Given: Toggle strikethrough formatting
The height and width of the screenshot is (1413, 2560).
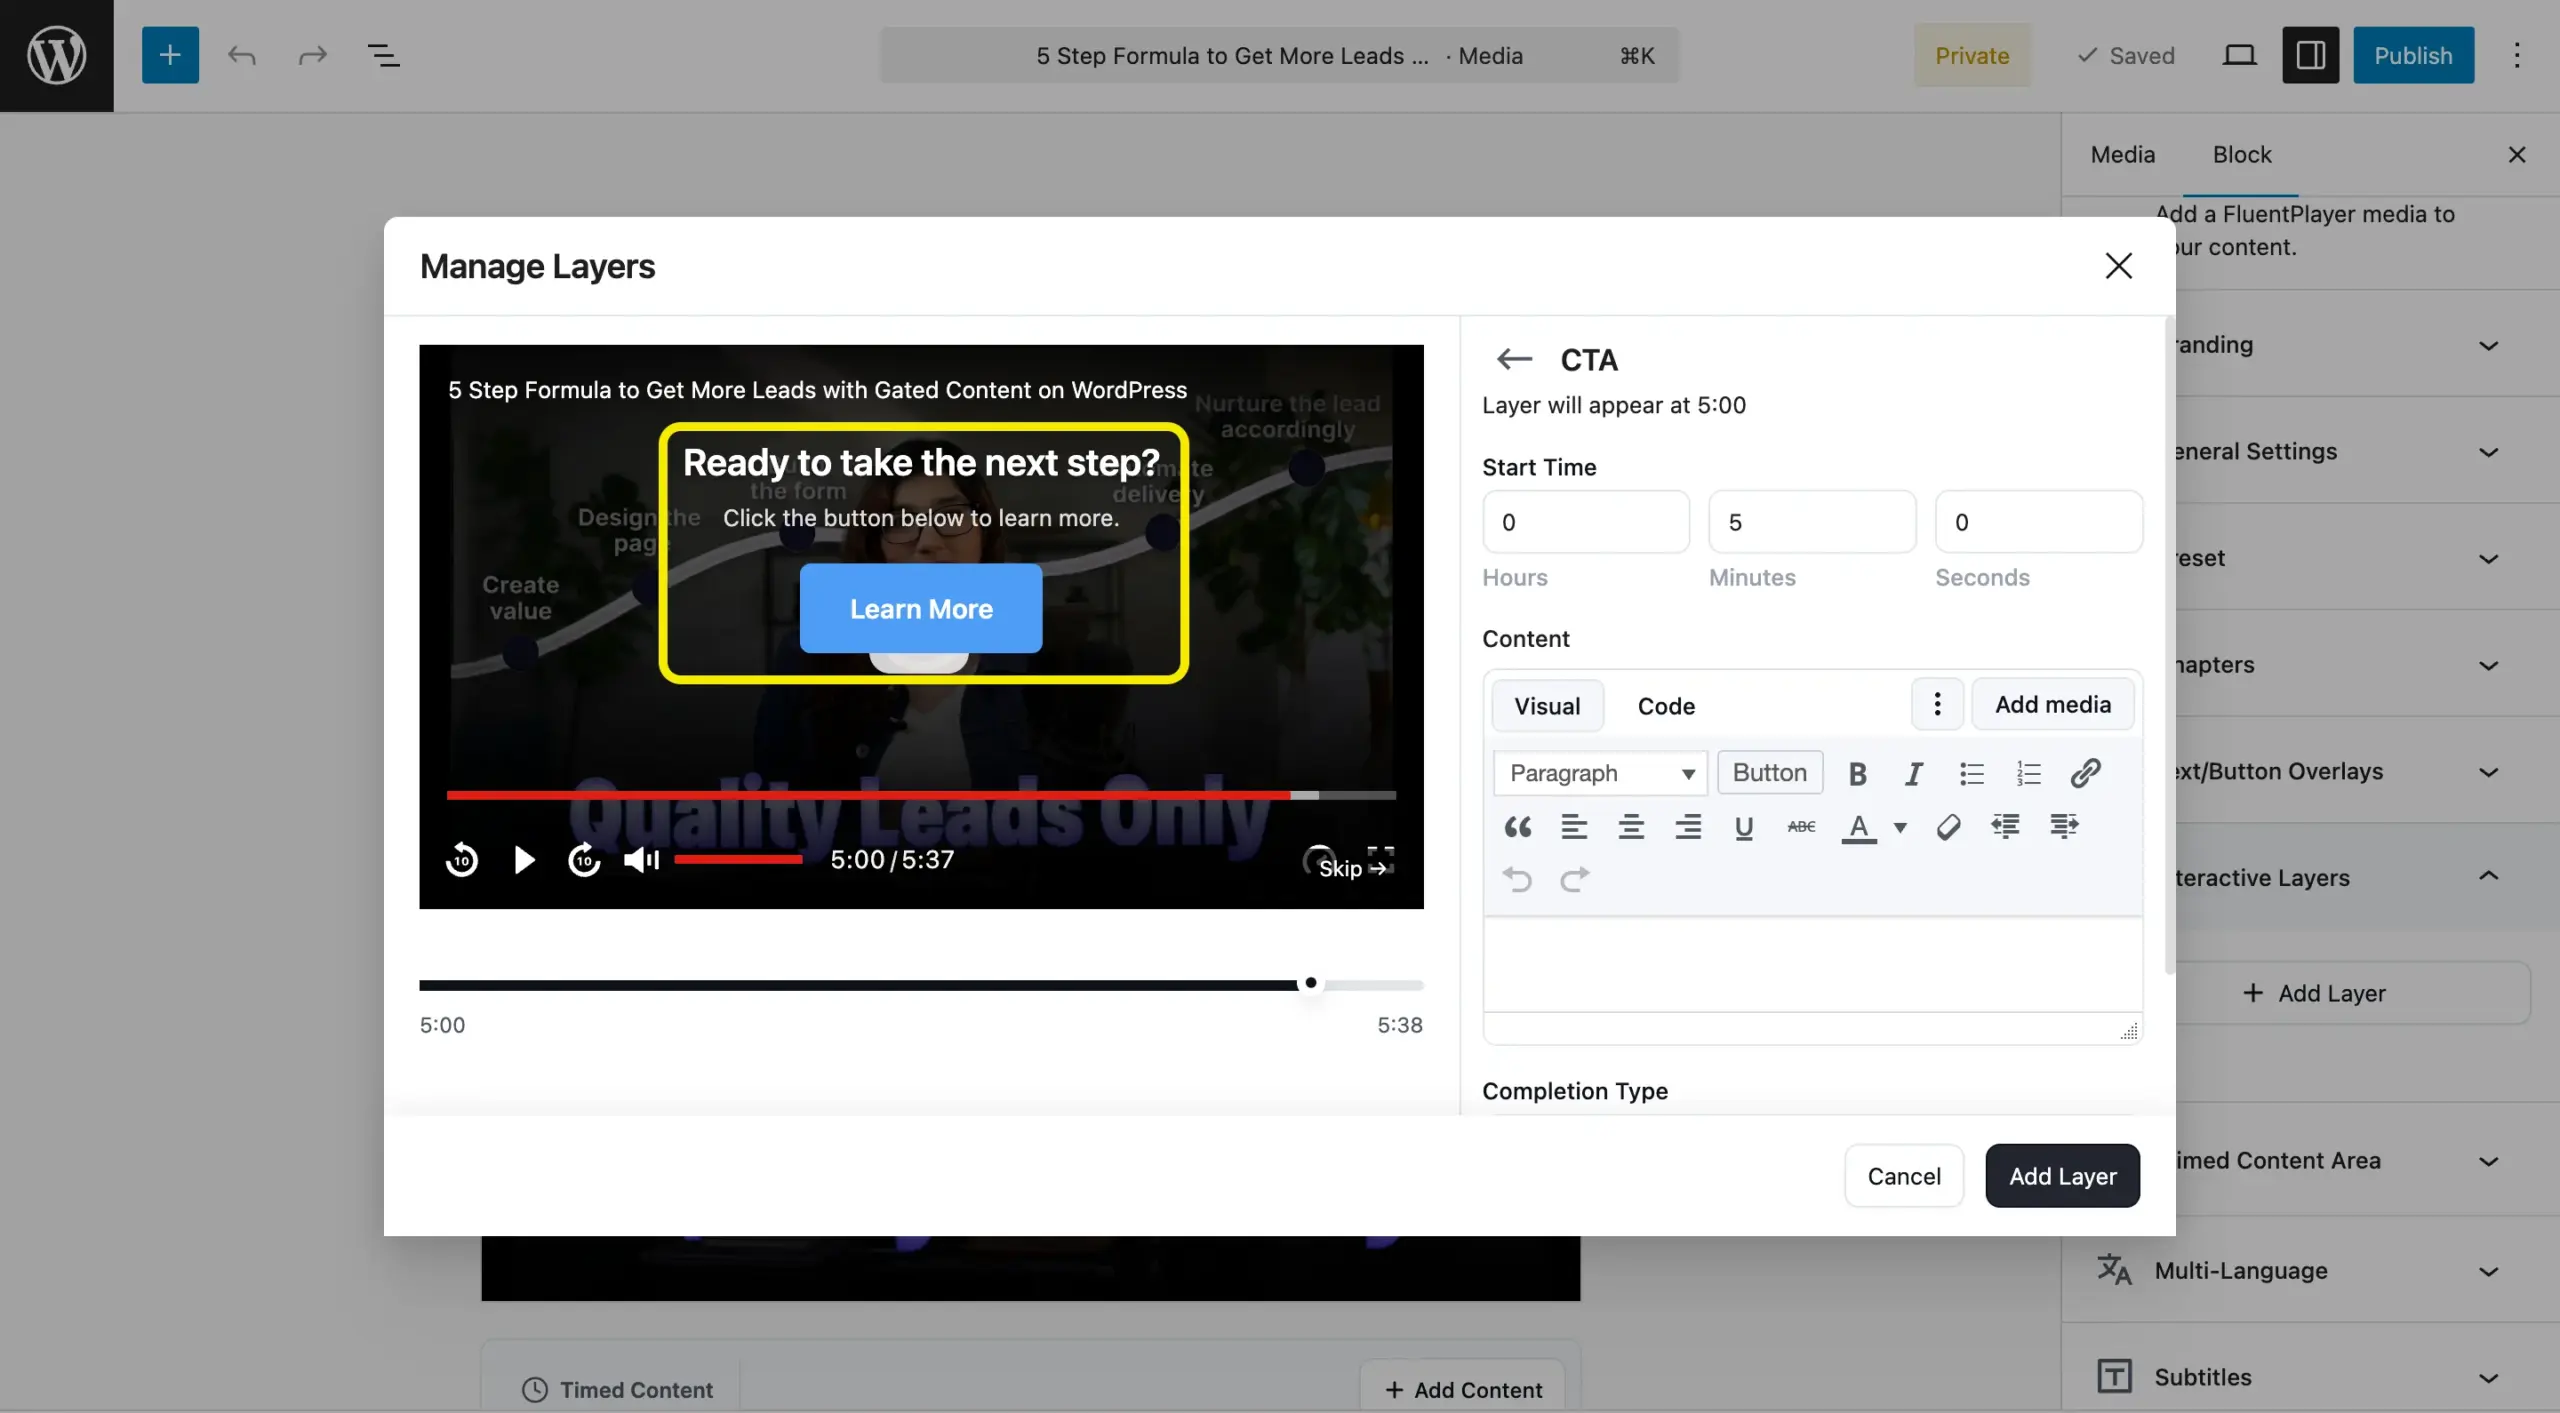Looking at the screenshot, I should 1801,827.
